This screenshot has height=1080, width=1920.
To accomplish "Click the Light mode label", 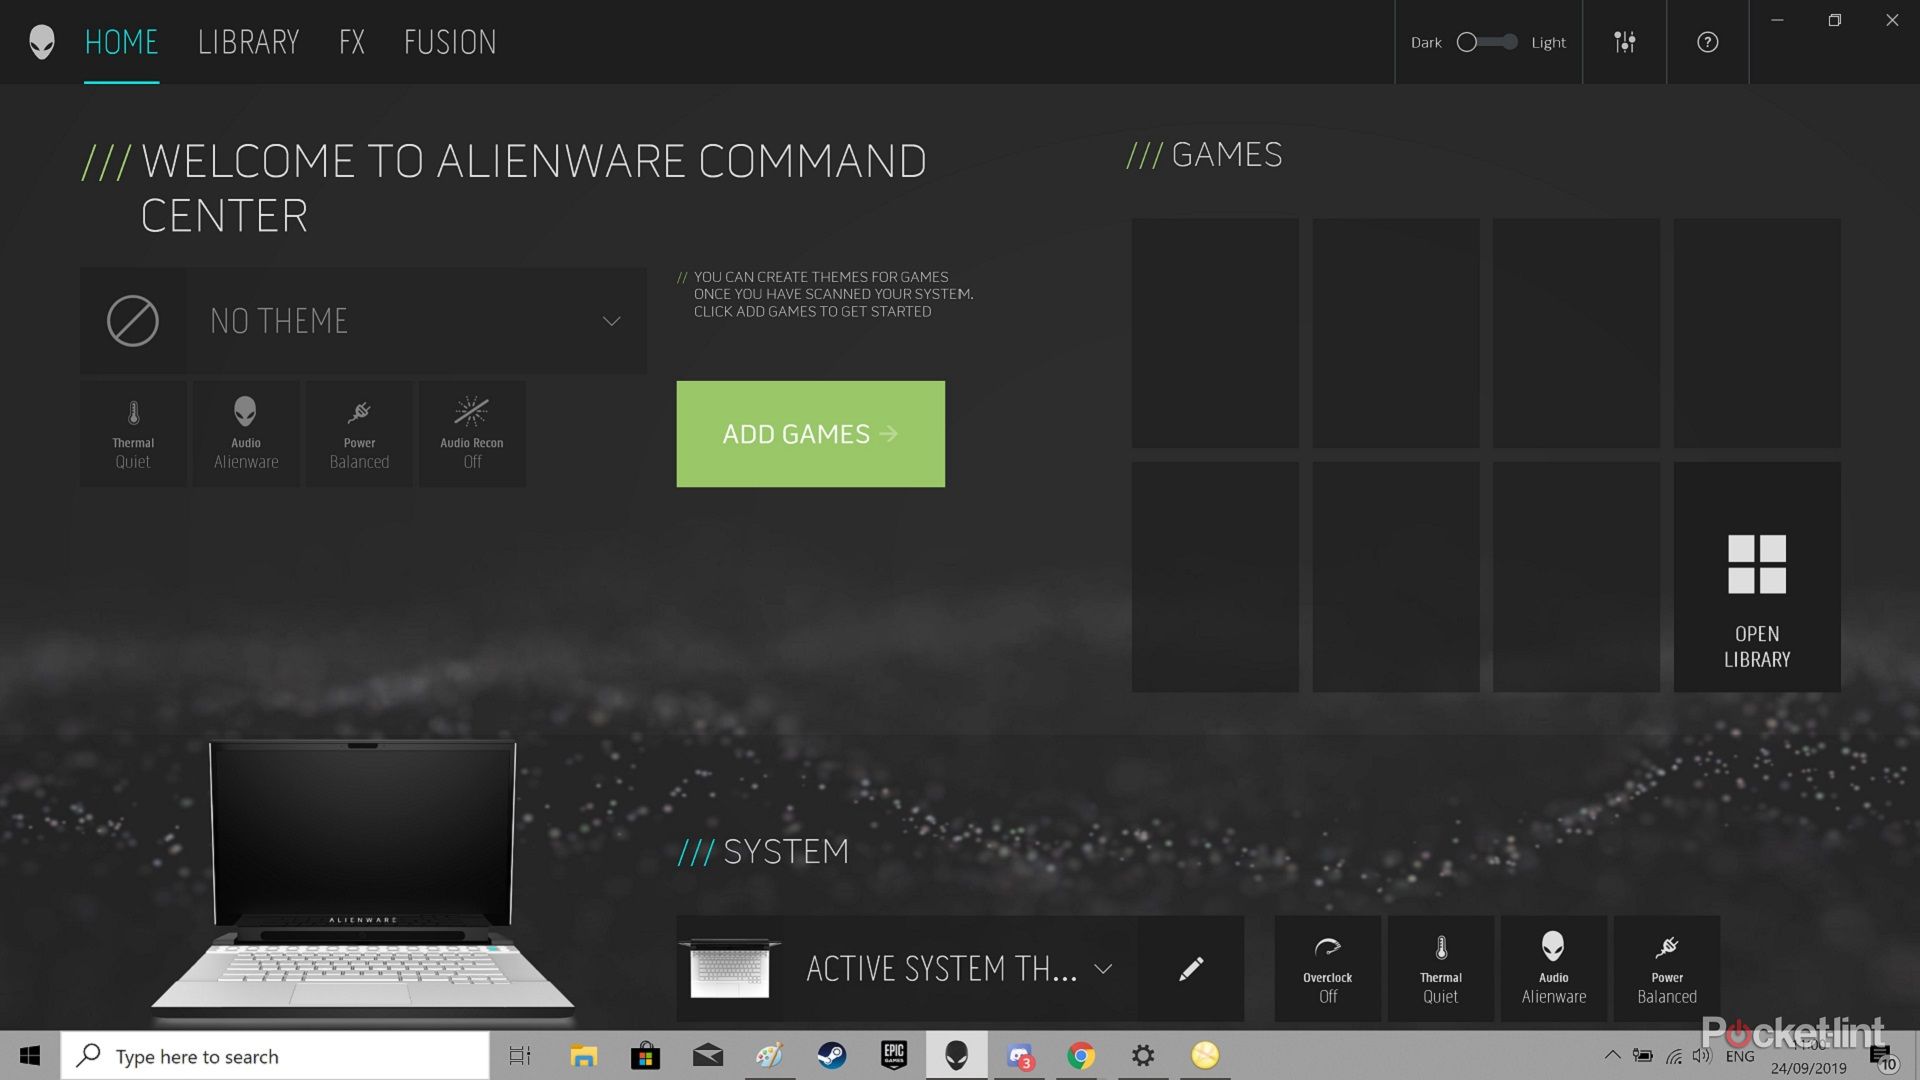I will 1548,42.
